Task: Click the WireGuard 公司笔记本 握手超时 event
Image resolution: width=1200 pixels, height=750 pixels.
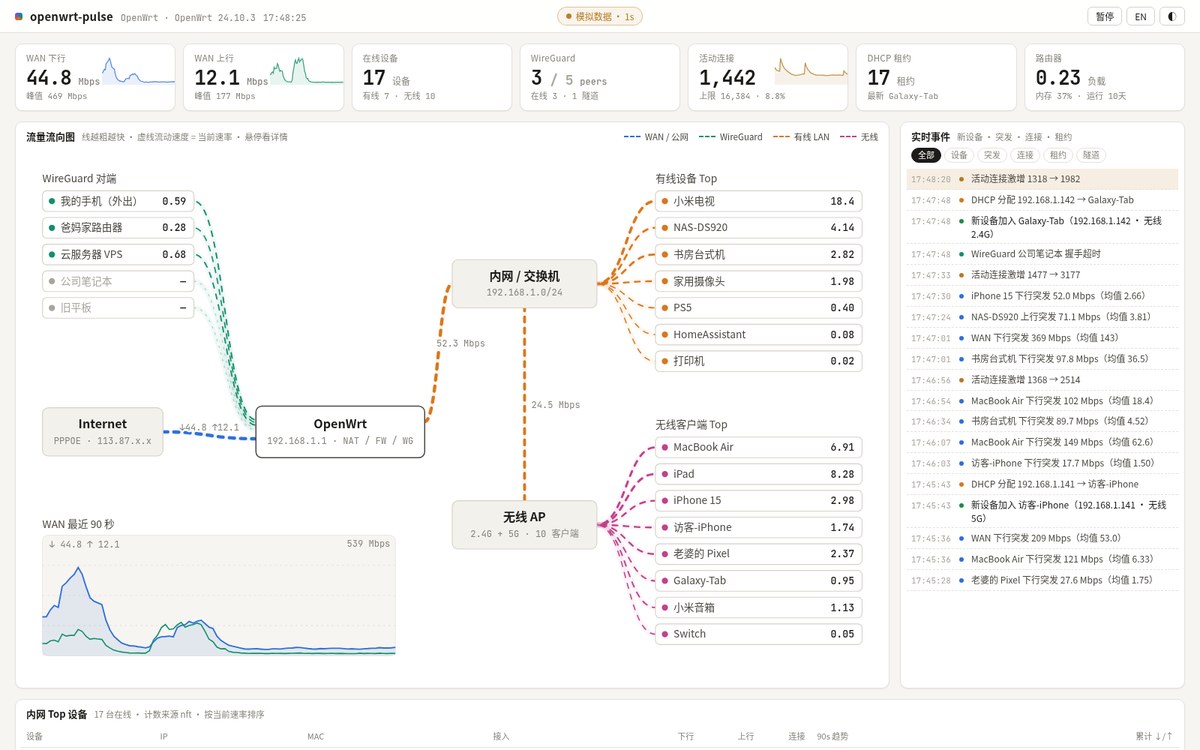Action: (1042, 254)
